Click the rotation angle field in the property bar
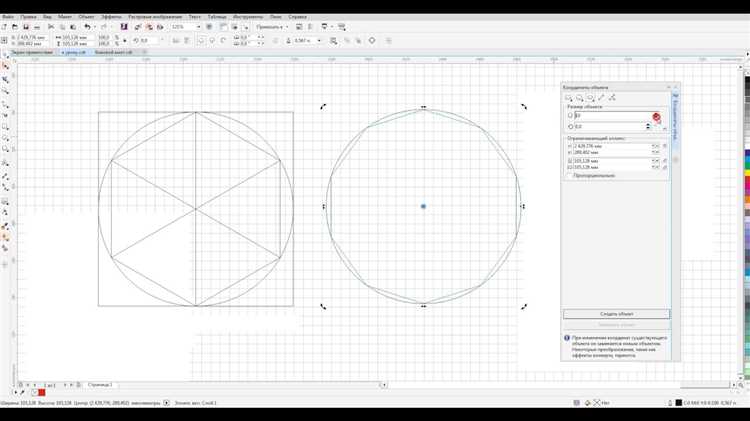The height and width of the screenshot is (421, 750). (148, 41)
